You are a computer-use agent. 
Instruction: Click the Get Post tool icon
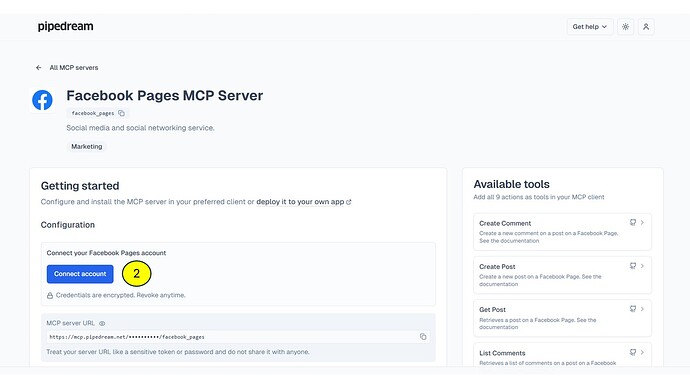(x=633, y=309)
